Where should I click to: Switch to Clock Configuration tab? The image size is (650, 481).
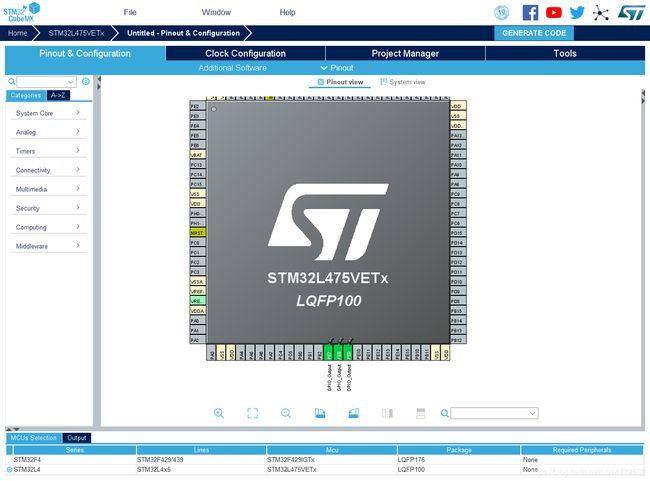[245, 53]
